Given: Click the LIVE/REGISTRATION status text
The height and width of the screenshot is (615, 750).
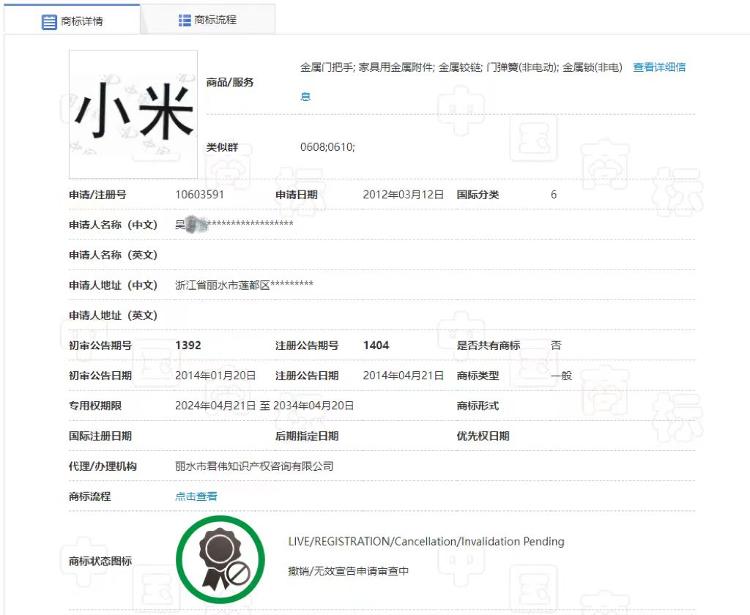Looking at the screenshot, I should pos(426,541).
